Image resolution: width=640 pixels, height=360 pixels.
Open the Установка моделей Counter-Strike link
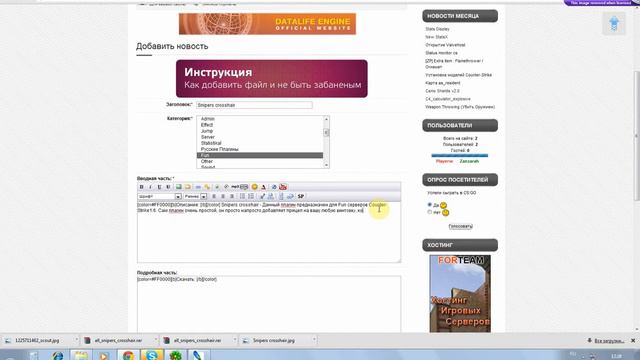pyautogui.click(x=458, y=75)
